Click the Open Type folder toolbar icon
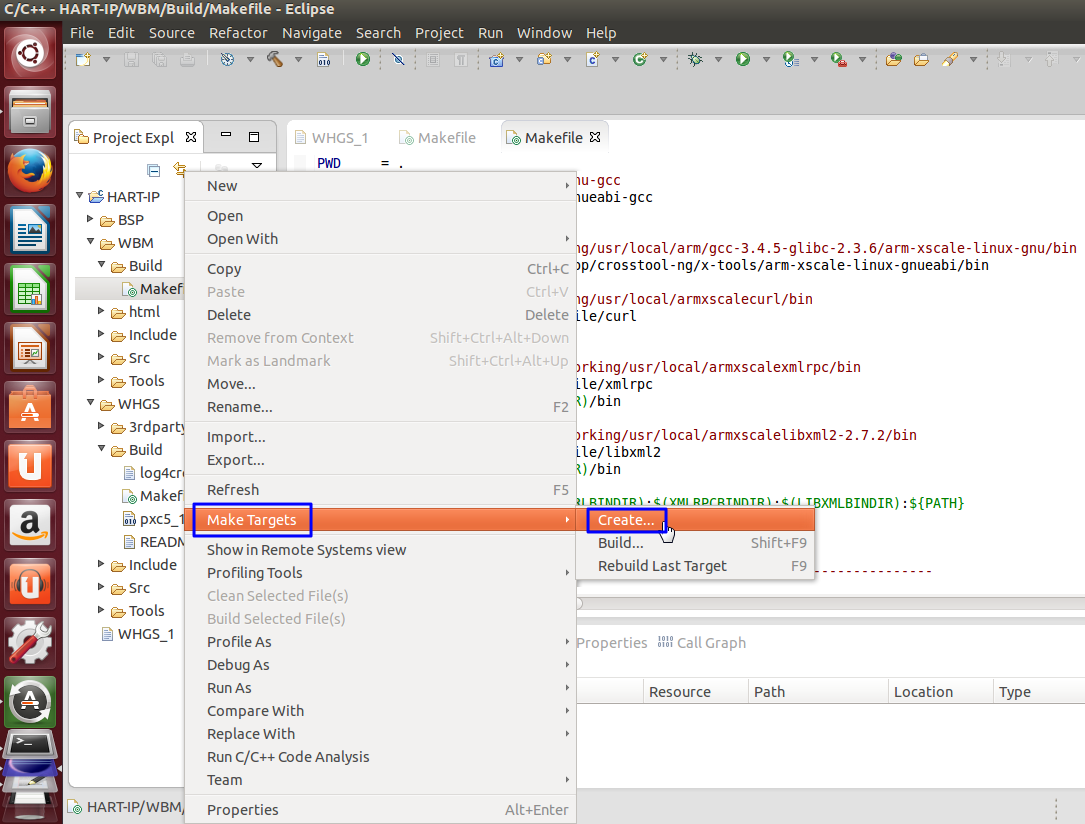The height and width of the screenshot is (824, 1085). point(893,60)
